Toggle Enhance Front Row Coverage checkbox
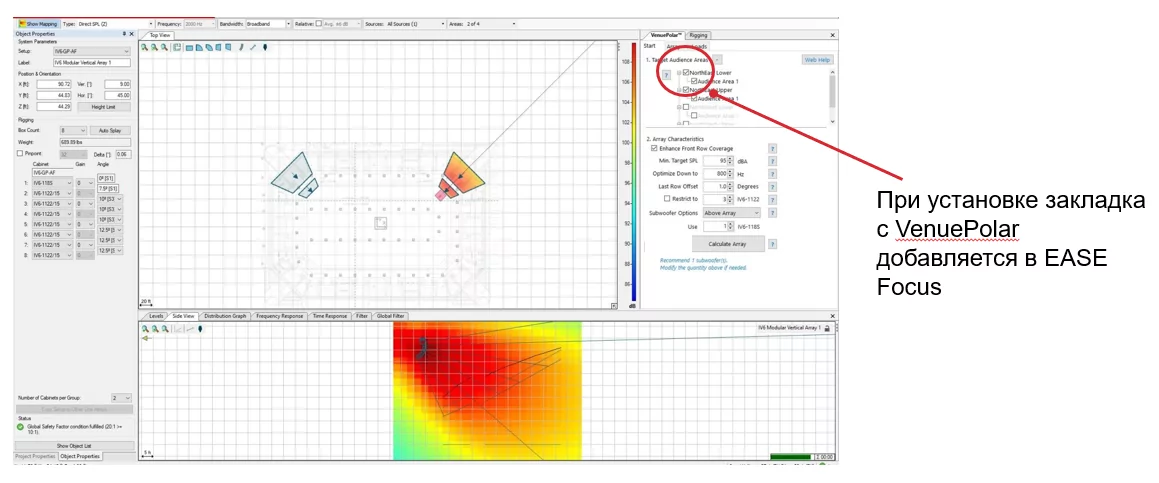1159x483 pixels. pyautogui.click(x=654, y=148)
